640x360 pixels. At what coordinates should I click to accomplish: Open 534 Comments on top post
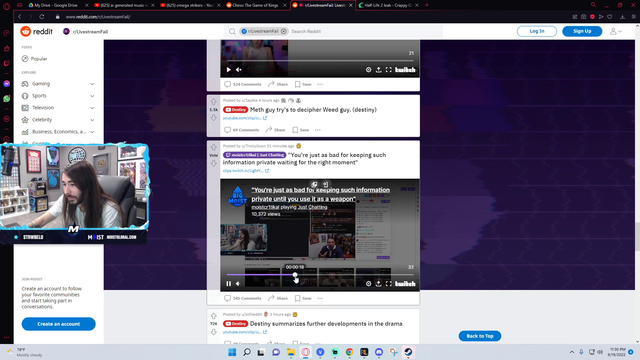[x=243, y=84]
